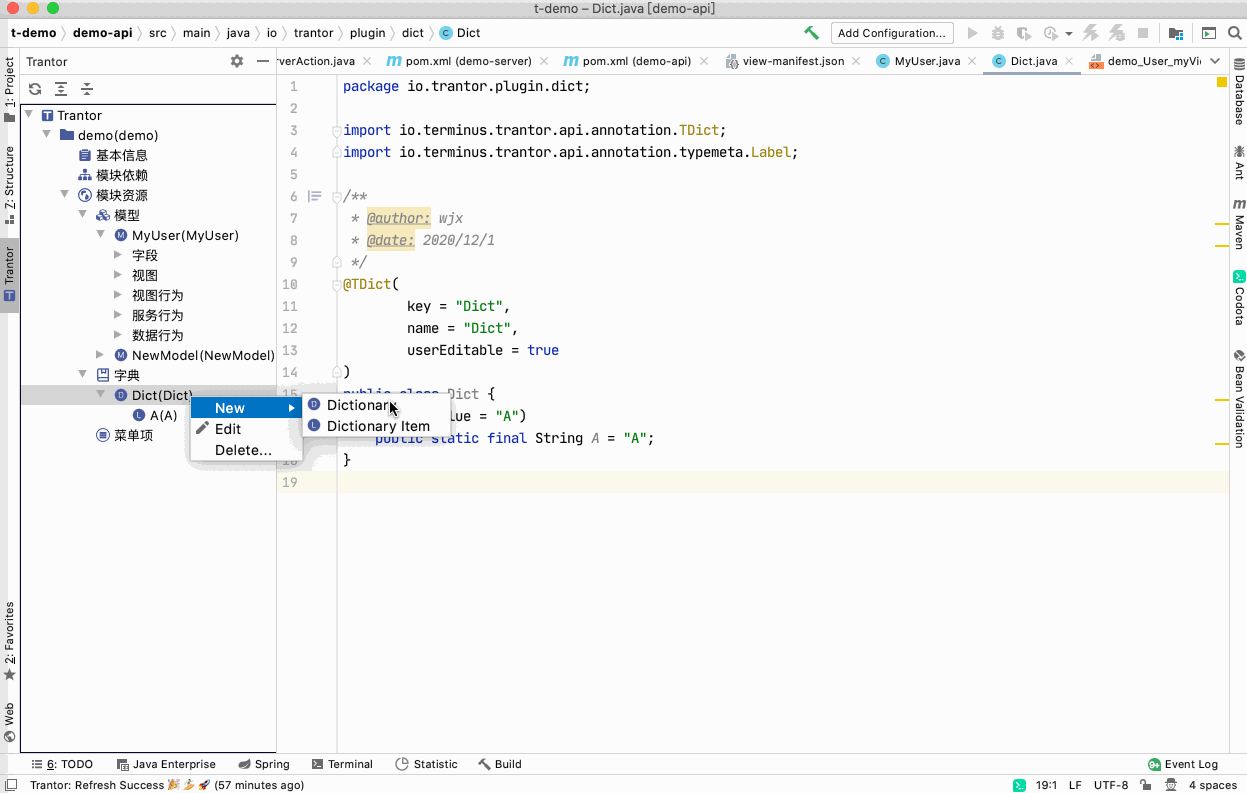1247x793 pixels.
Task: Click tool windows quick-access icon in status bar
Action: click(x=10, y=785)
